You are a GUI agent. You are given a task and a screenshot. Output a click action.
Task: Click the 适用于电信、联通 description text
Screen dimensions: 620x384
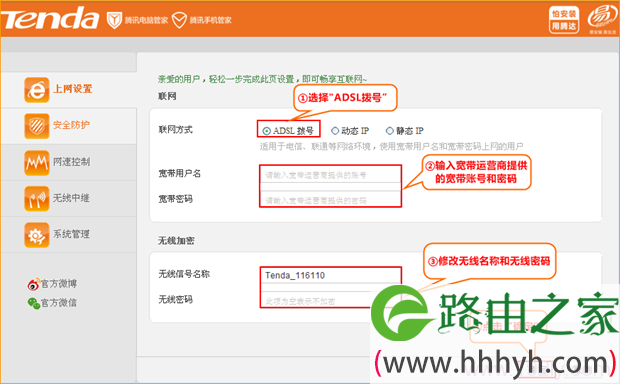point(391,147)
